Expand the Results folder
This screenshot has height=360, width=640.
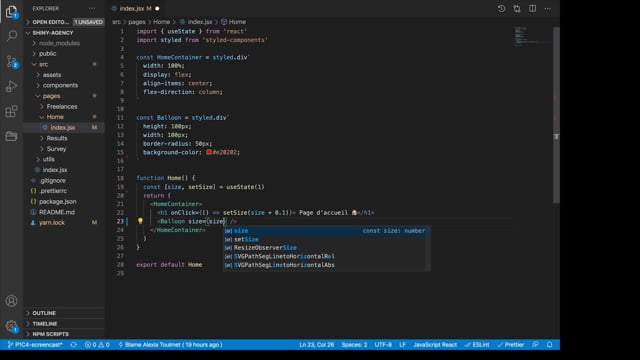64,138
